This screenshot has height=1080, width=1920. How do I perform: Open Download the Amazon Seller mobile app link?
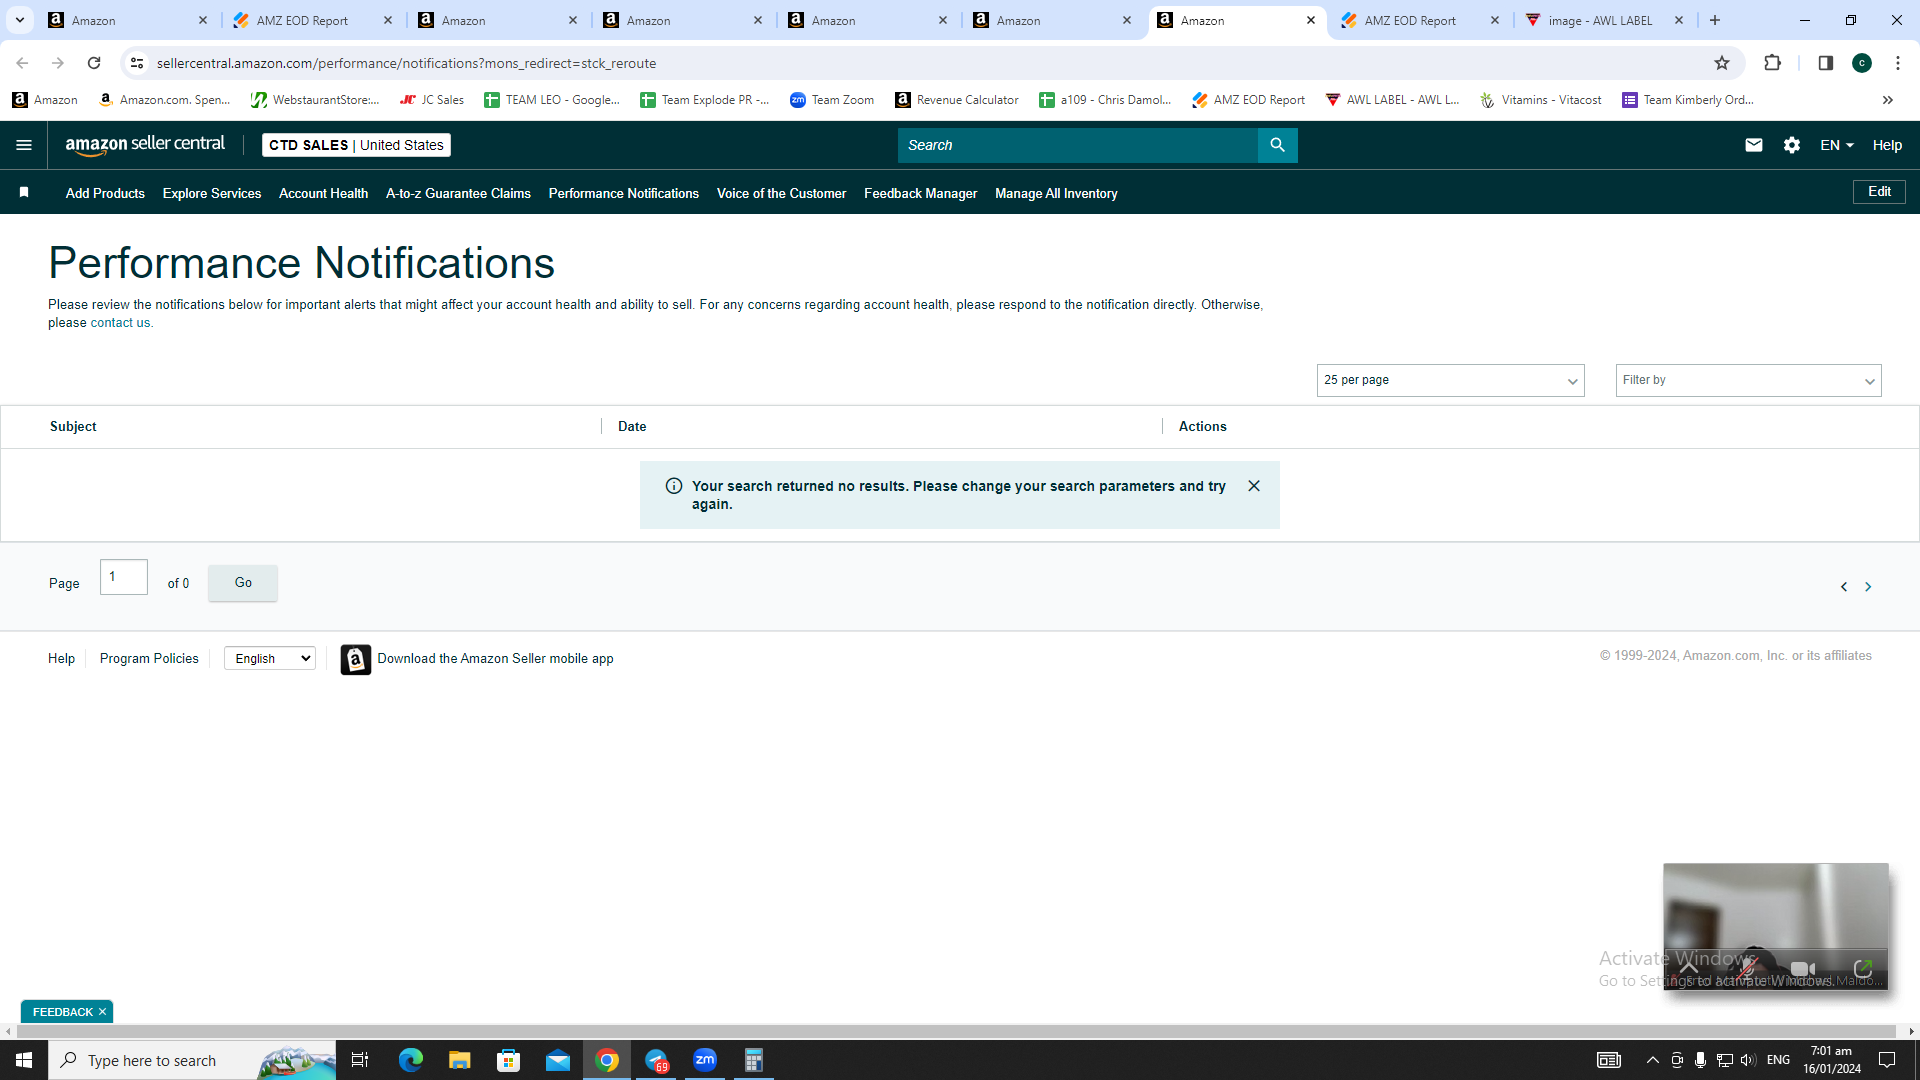click(495, 658)
